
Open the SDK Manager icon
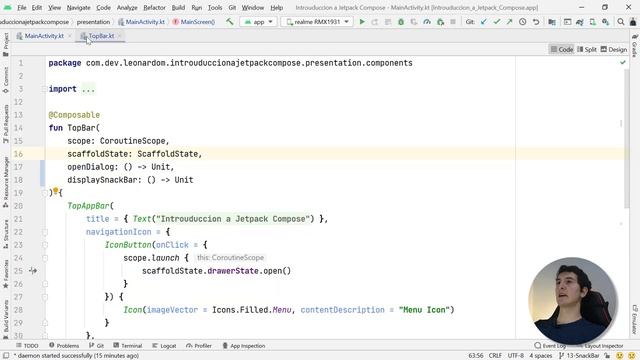pyautogui.click(x=606, y=22)
